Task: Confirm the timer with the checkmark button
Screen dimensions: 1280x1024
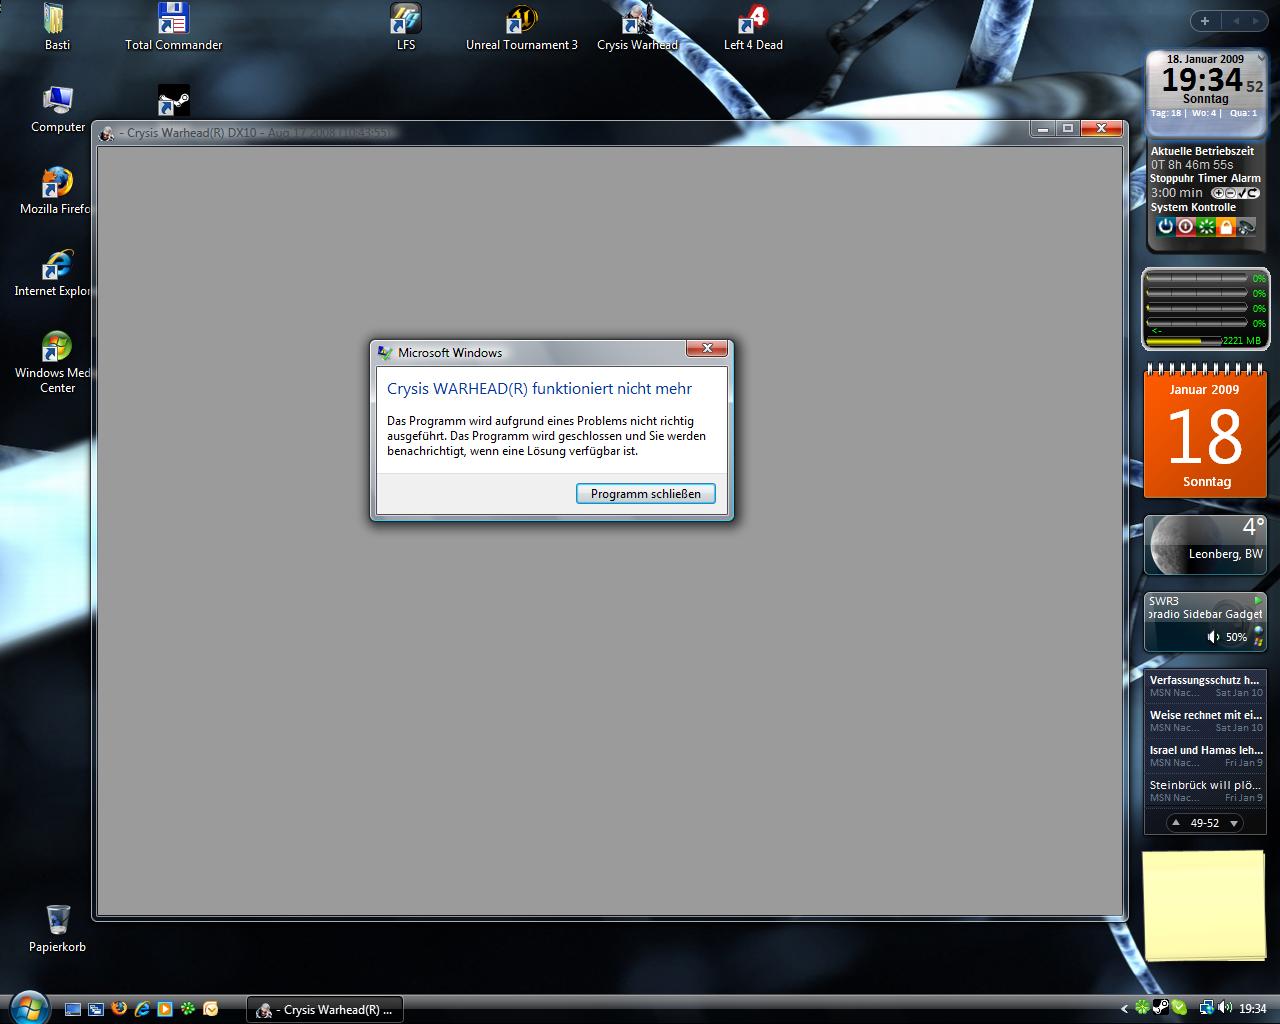Action: [1241, 193]
